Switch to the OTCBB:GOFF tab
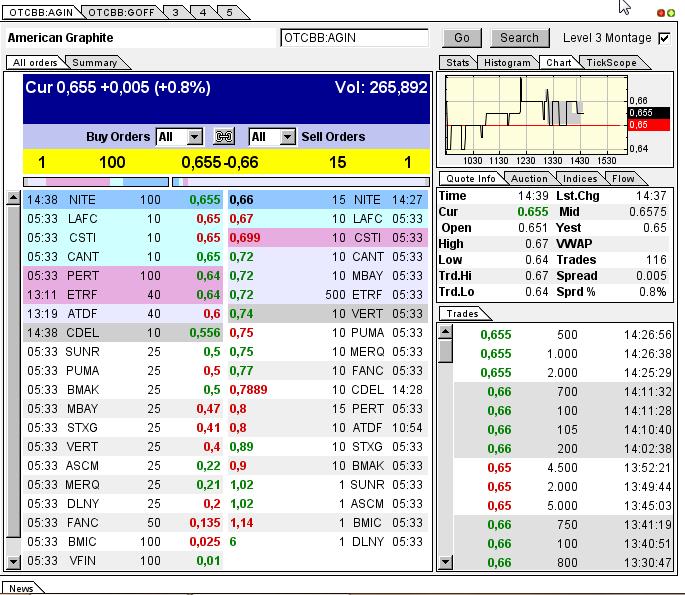This screenshot has width=685, height=595. click(118, 12)
